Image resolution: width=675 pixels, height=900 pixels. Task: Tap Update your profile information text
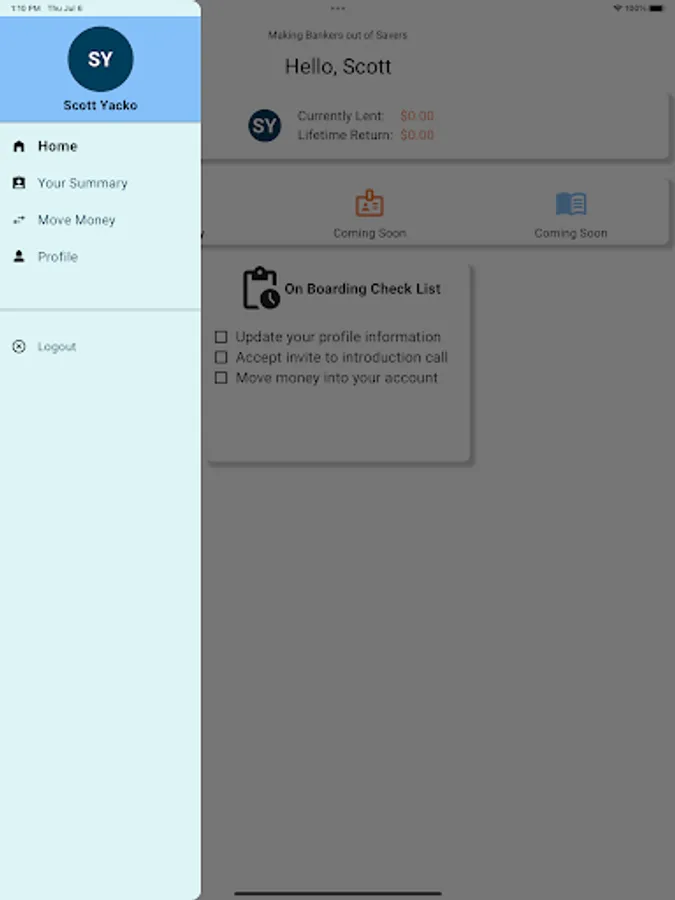(x=338, y=337)
